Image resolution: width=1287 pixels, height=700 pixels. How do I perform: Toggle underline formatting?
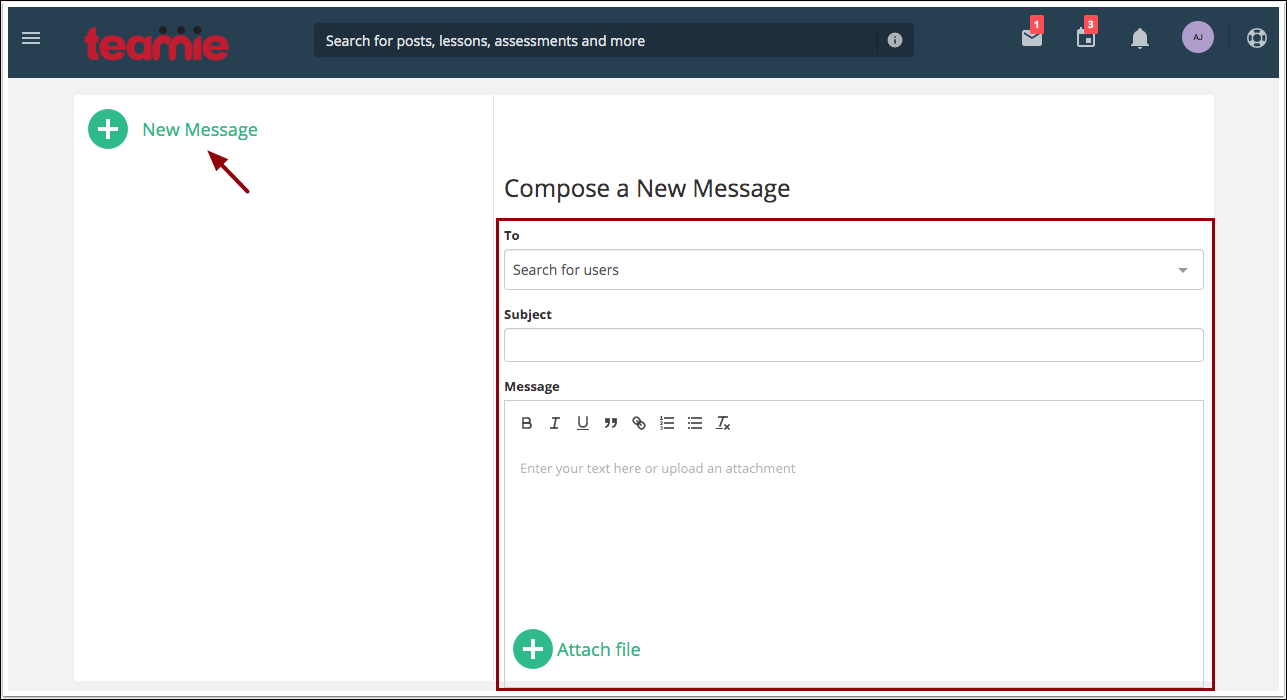[x=583, y=423]
